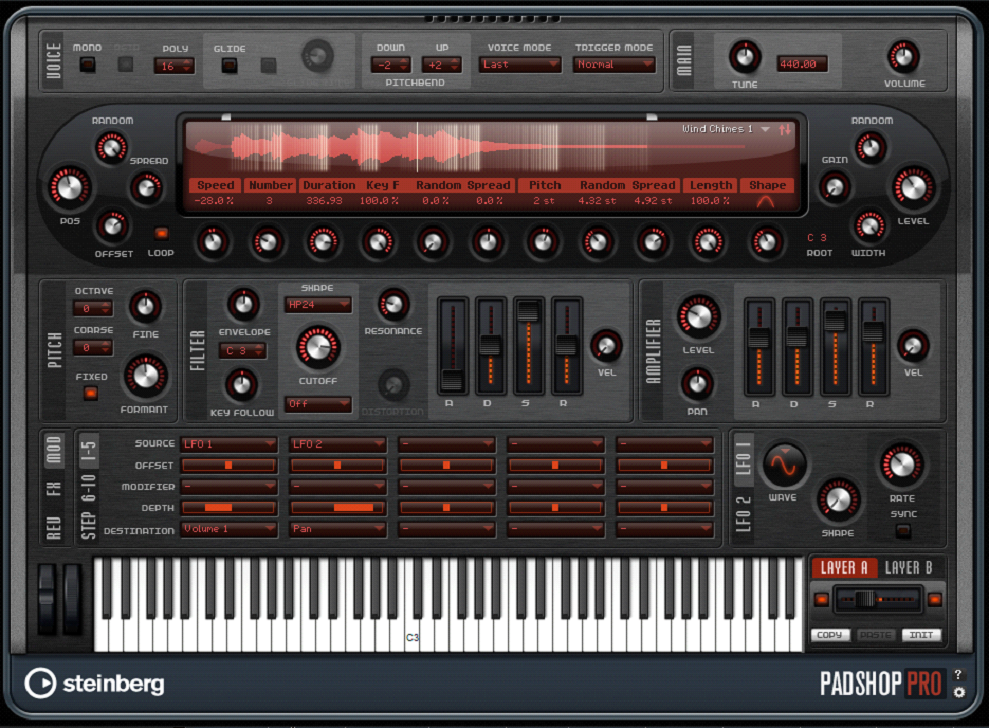The width and height of the screenshot is (989, 728).
Task: Click the filter Resonance knob
Action: [x=393, y=305]
